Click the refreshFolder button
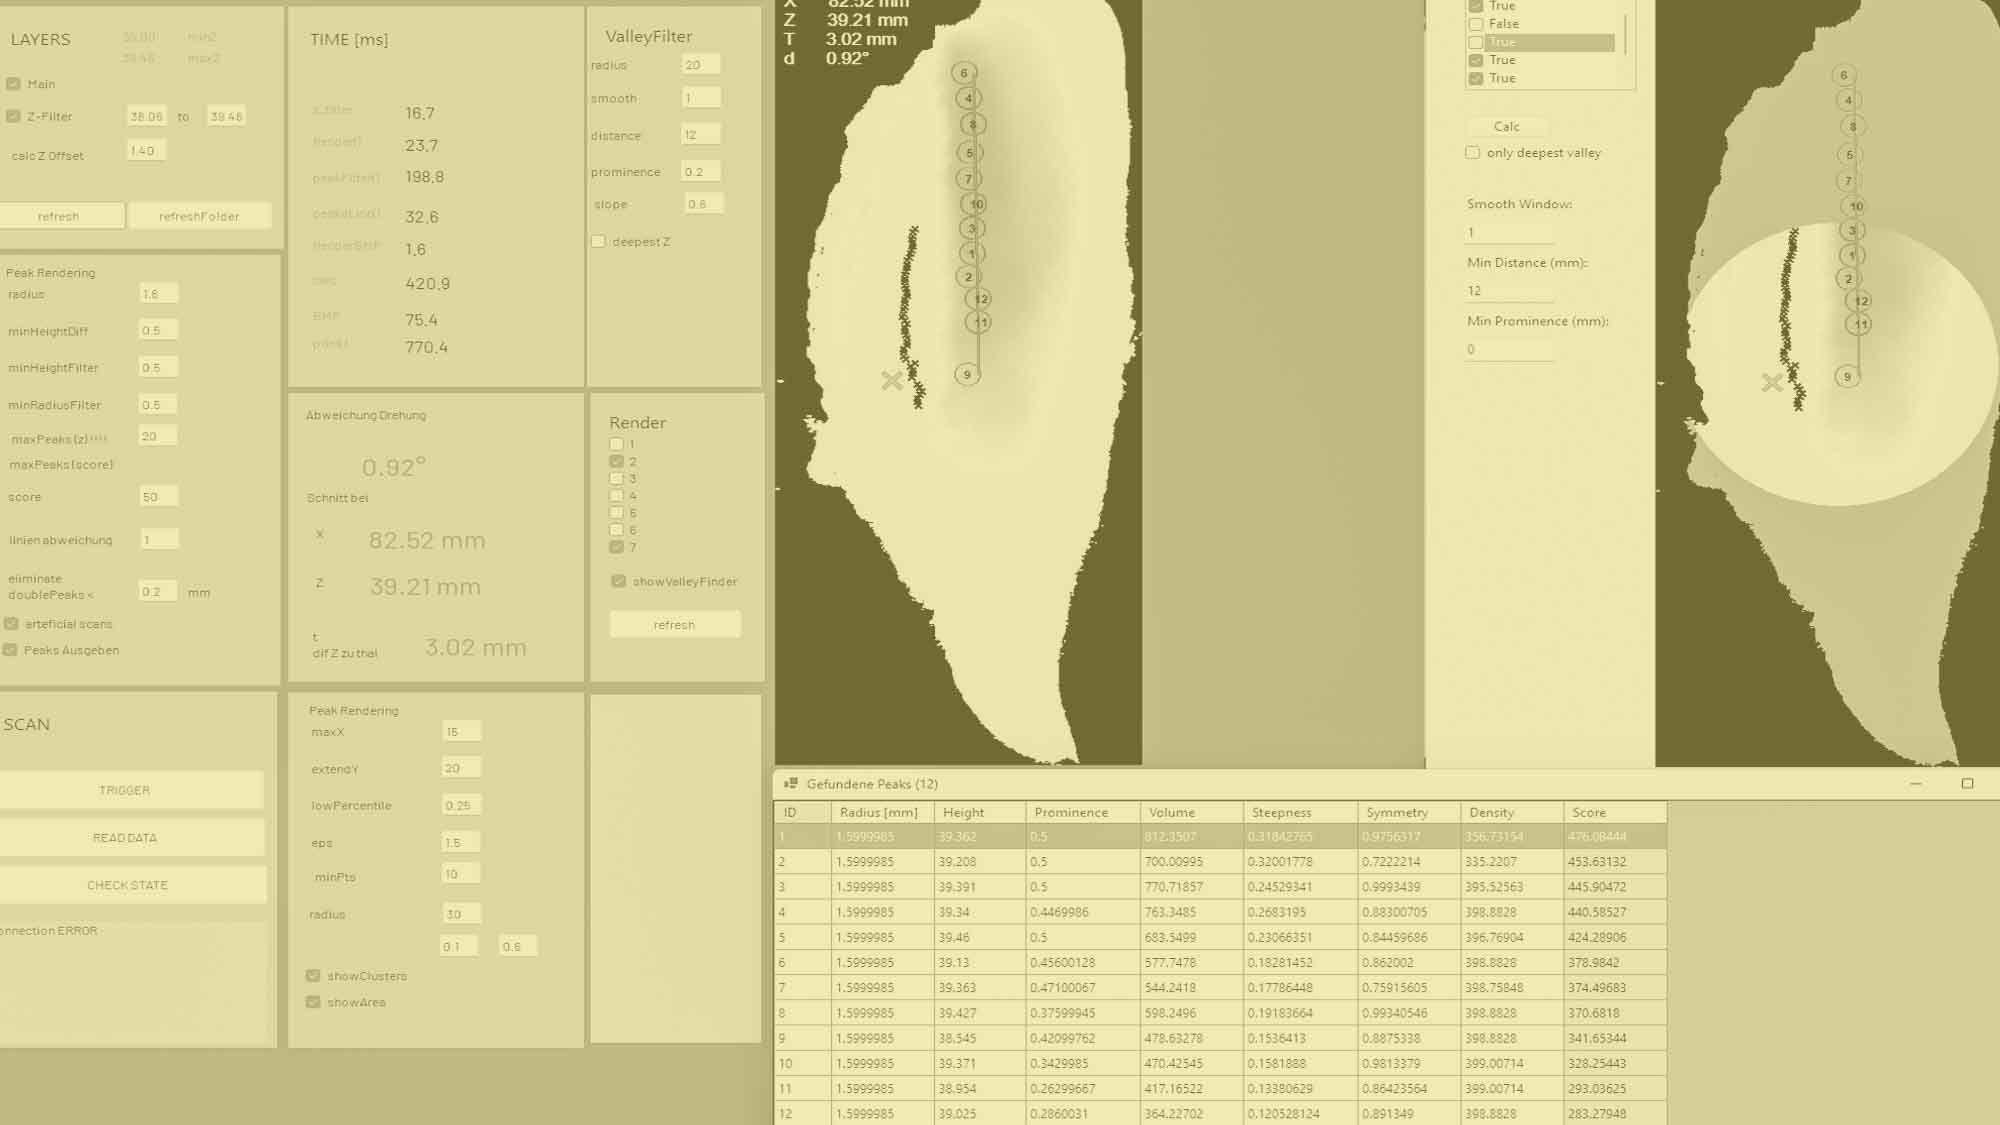 click(x=199, y=216)
